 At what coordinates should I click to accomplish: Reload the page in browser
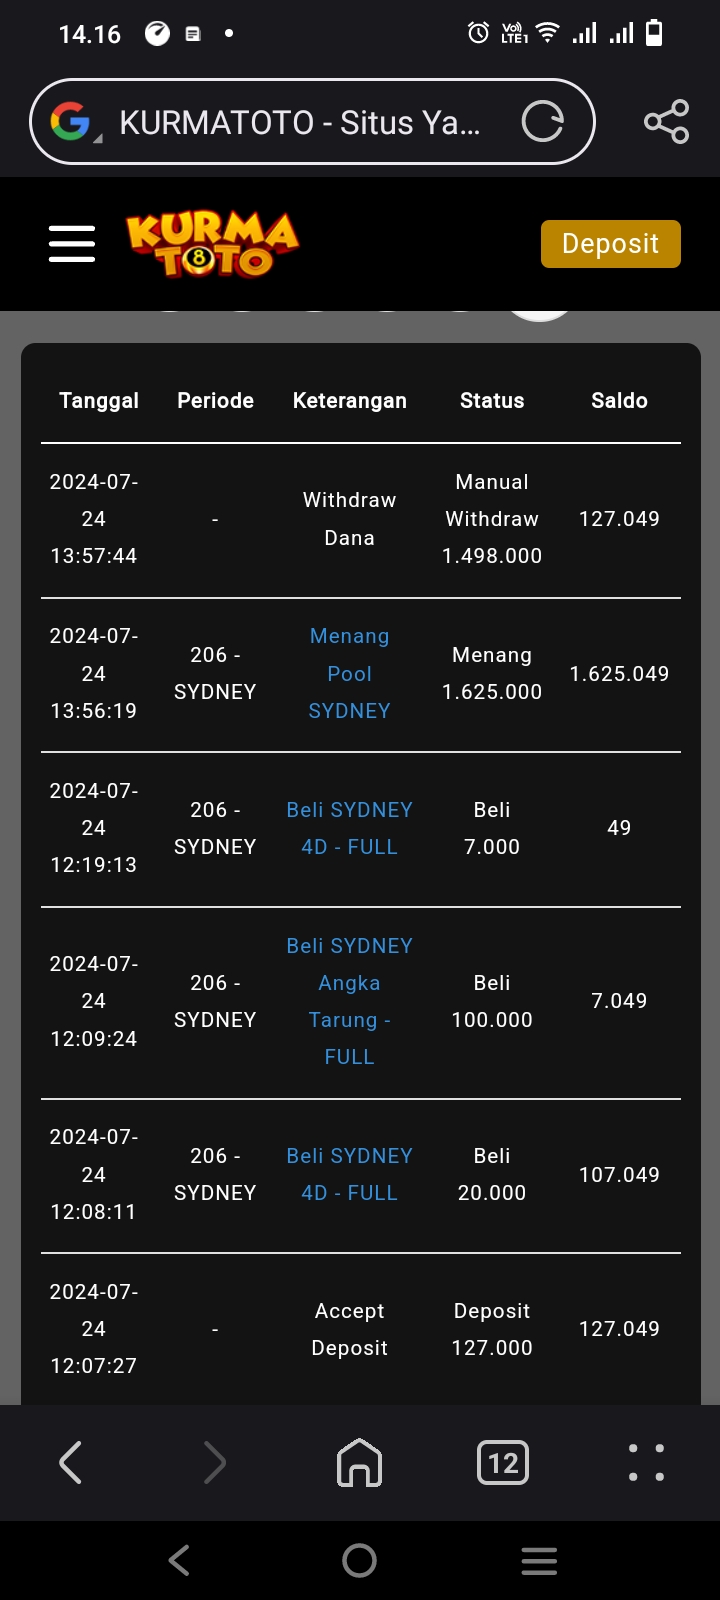coord(542,122)
